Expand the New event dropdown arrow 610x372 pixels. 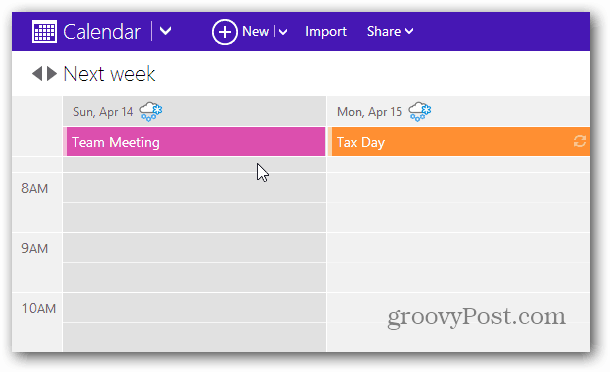click(x=283, y=32)
